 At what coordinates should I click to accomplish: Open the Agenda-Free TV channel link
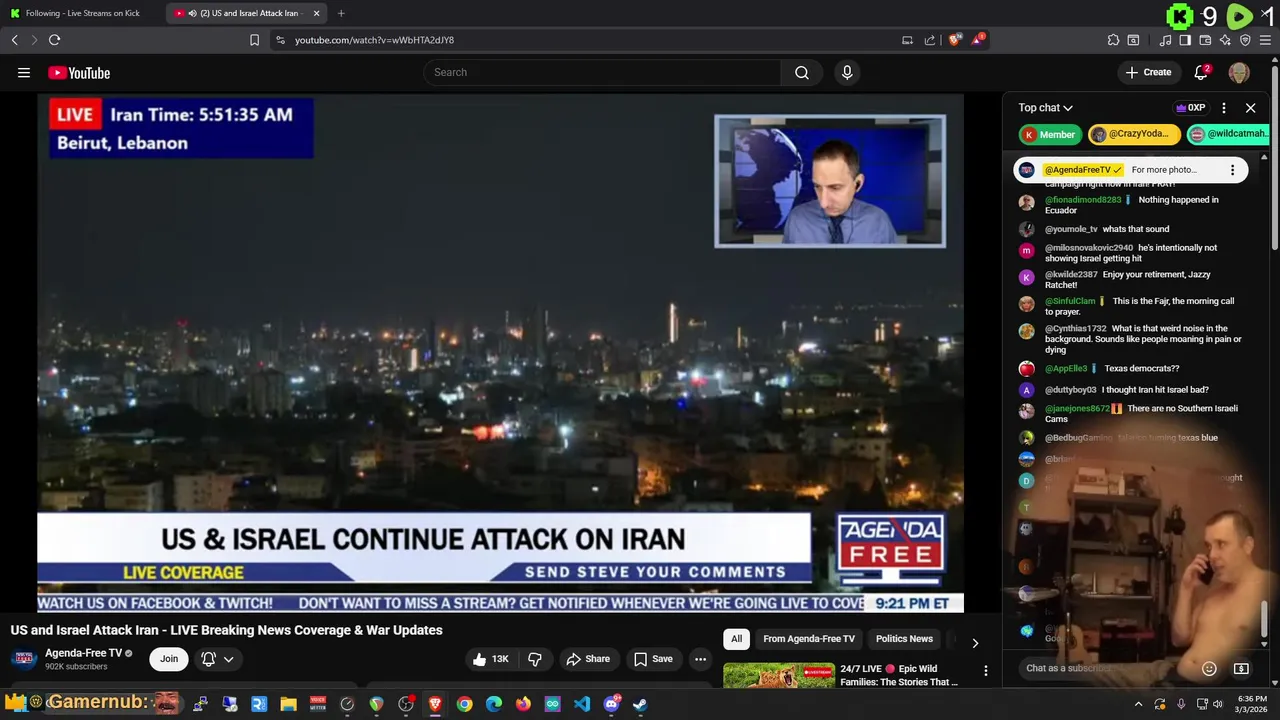coord(83,653)
